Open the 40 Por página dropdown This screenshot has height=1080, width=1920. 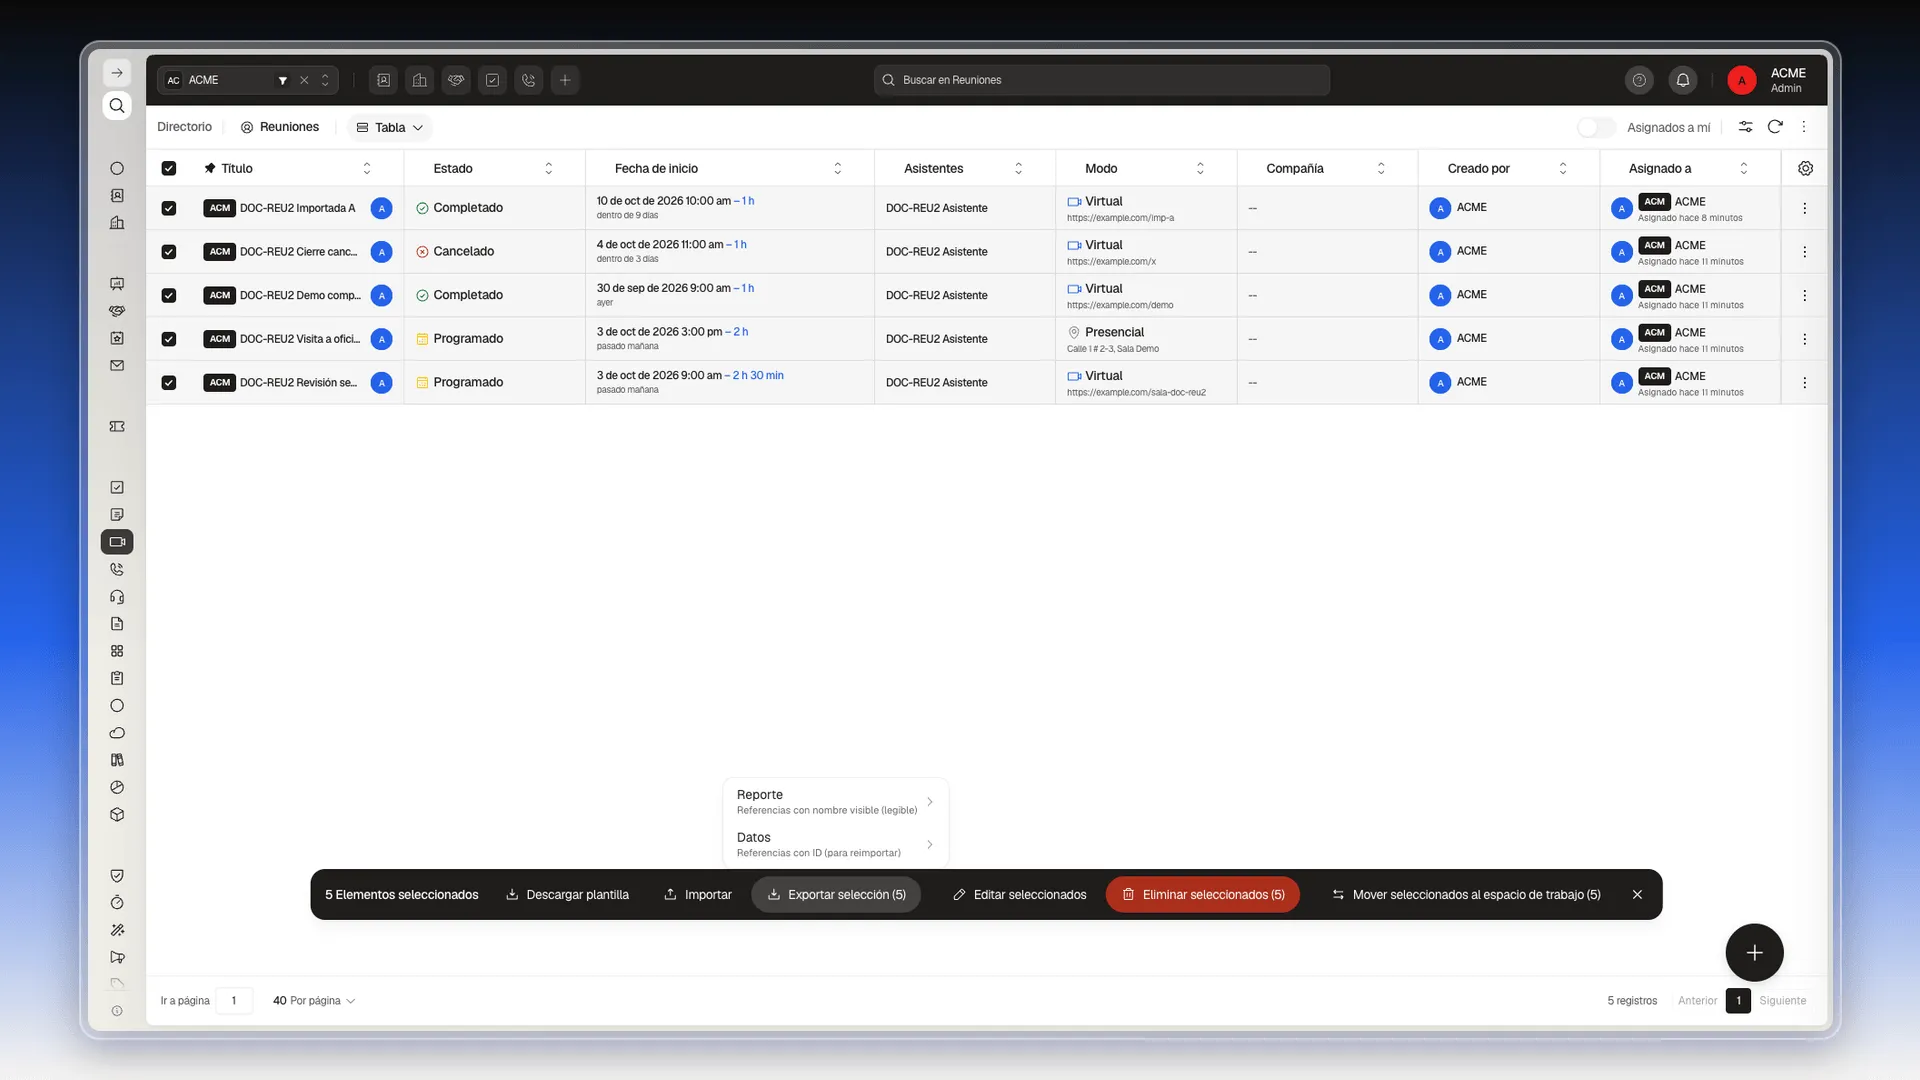coord(314,1001)
